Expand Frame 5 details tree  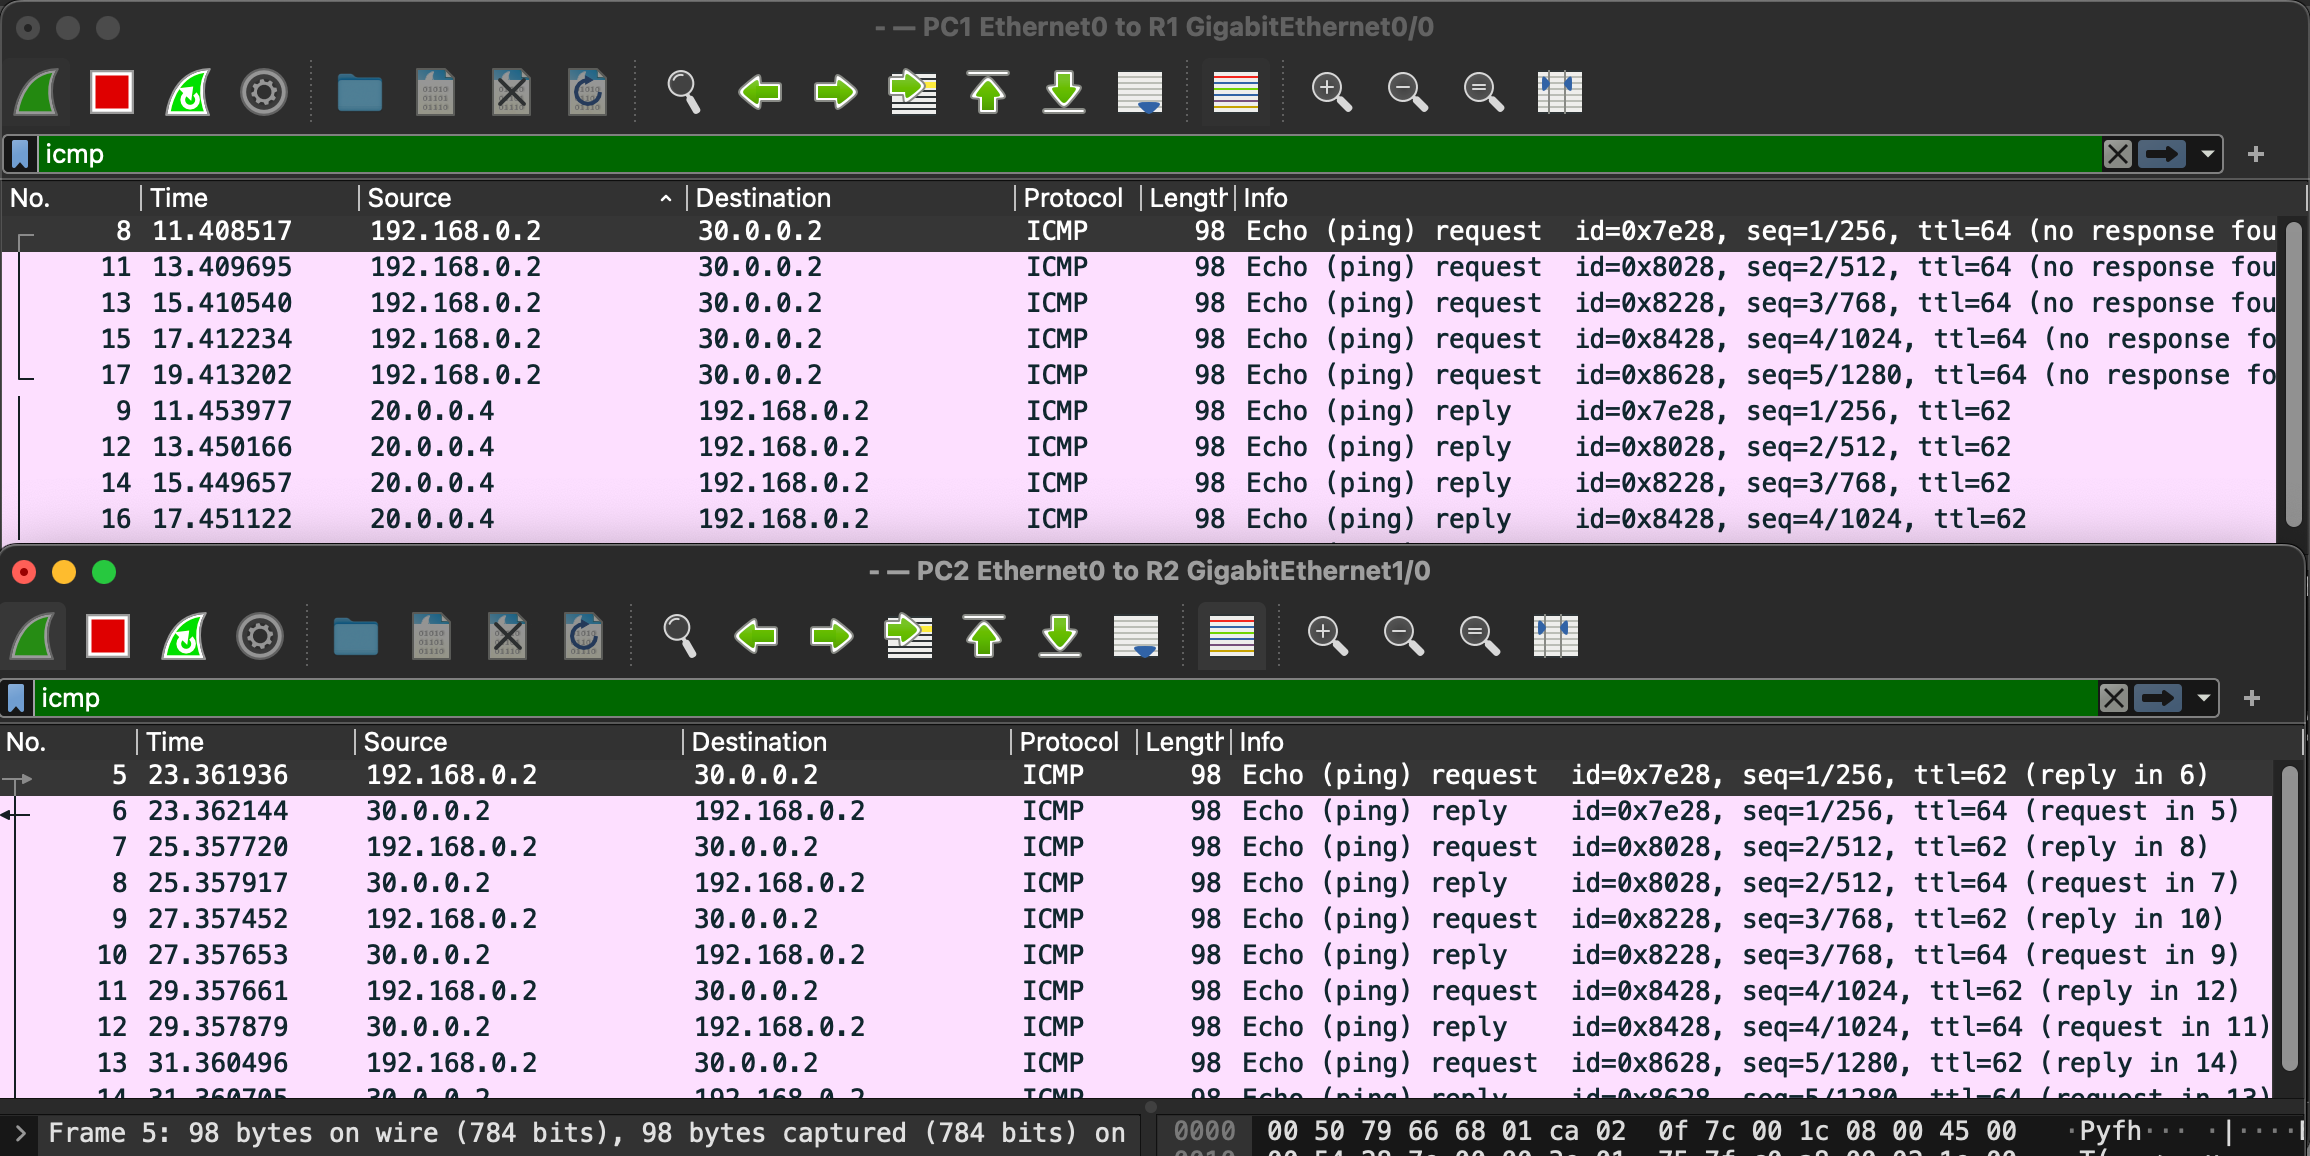click(20, 1133)
